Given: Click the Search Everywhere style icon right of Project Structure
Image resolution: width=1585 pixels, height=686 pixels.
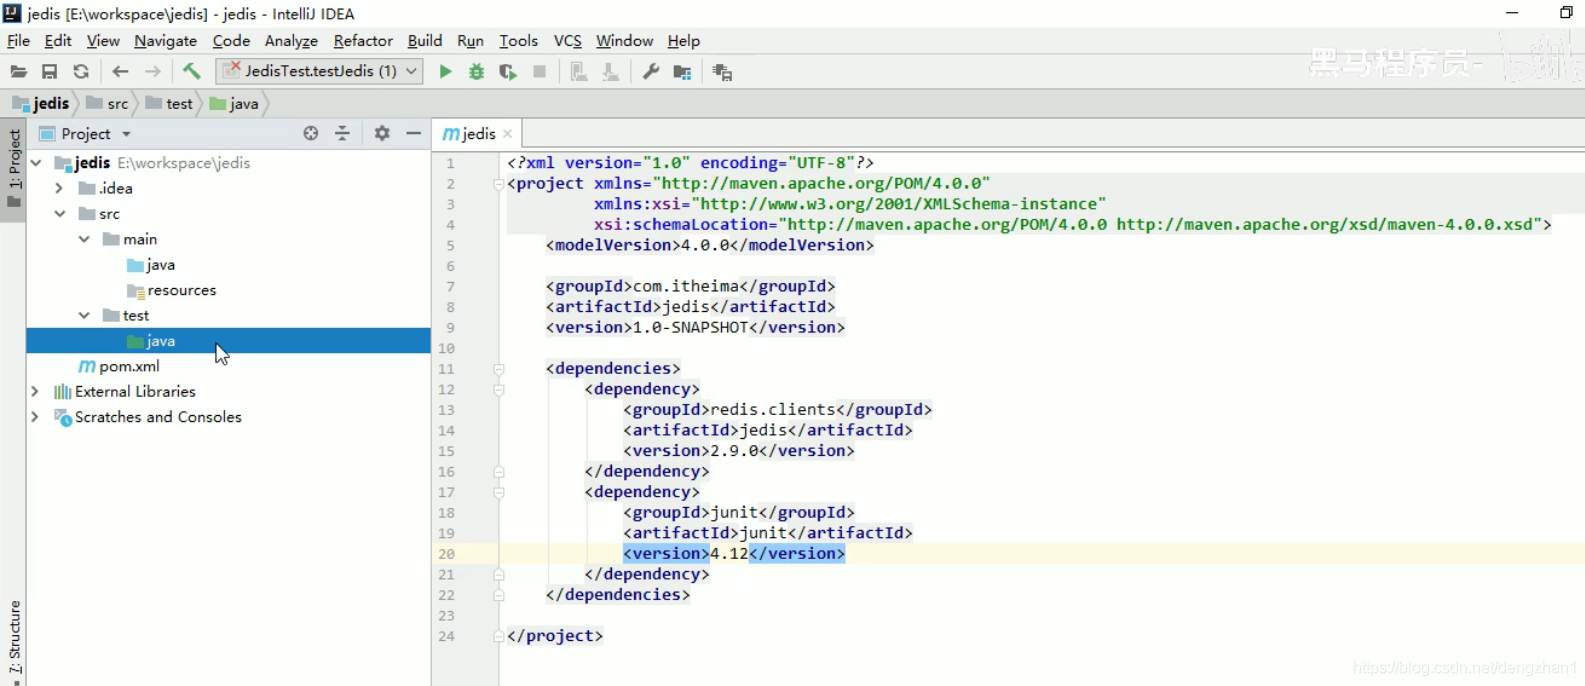Looking at the screenshot, I should coord(722,72).
